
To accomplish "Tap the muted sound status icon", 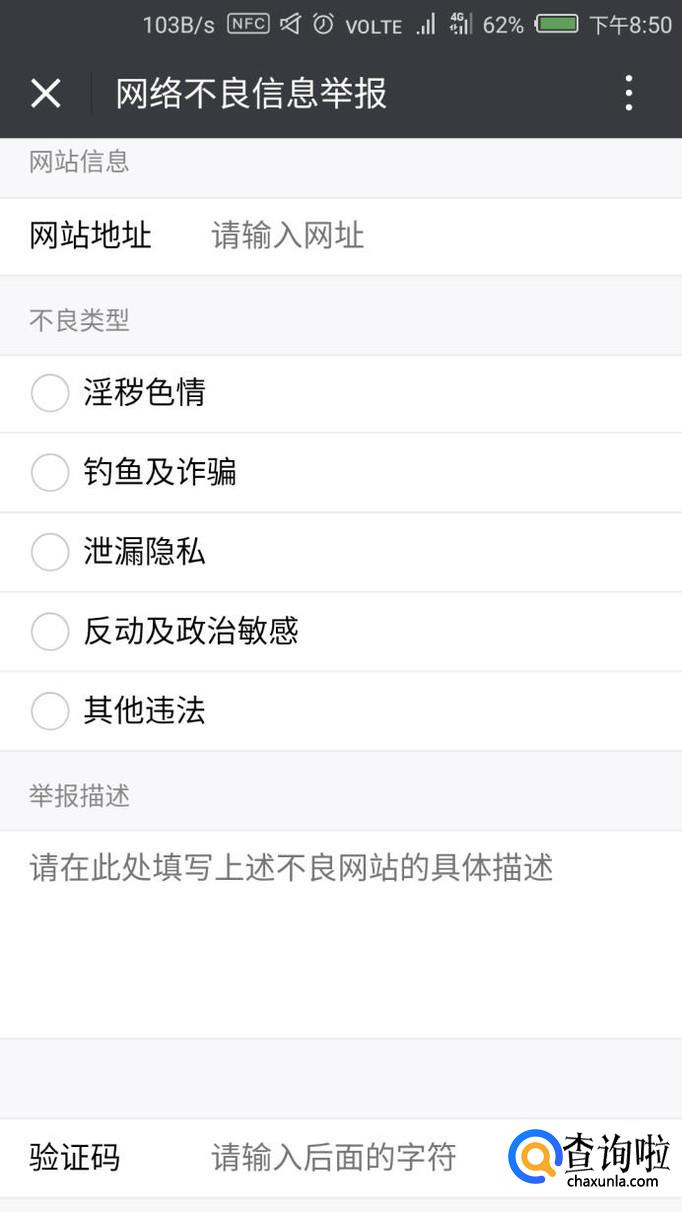I will (x=290, y=24).
